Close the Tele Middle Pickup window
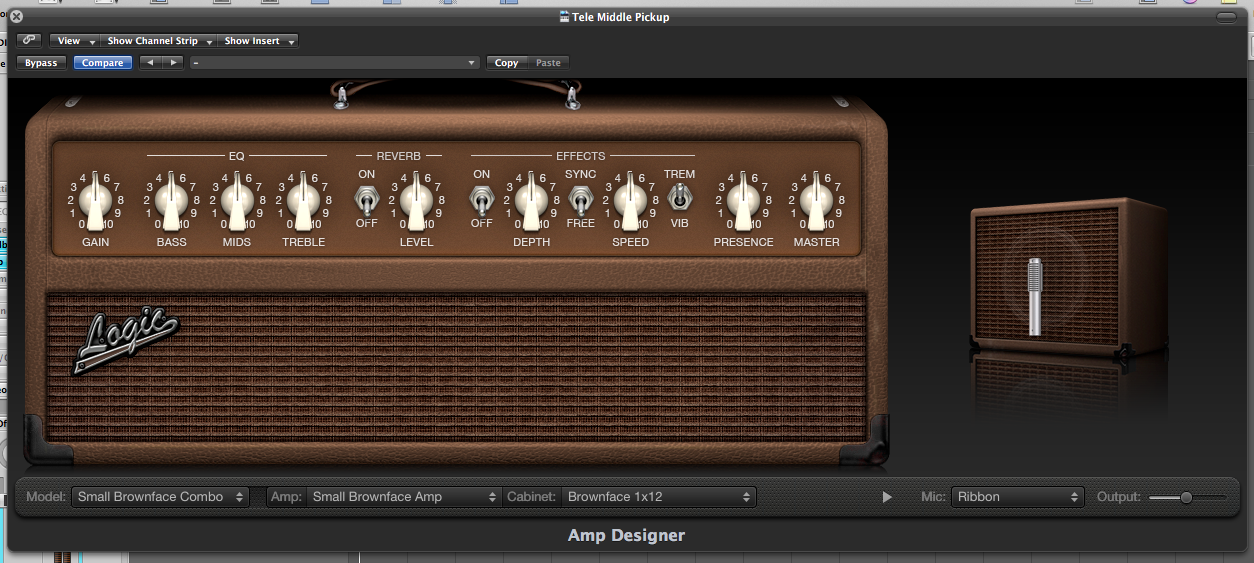Screen dimensions: 1254x563 pyautogui.click(x=16, y=16)
